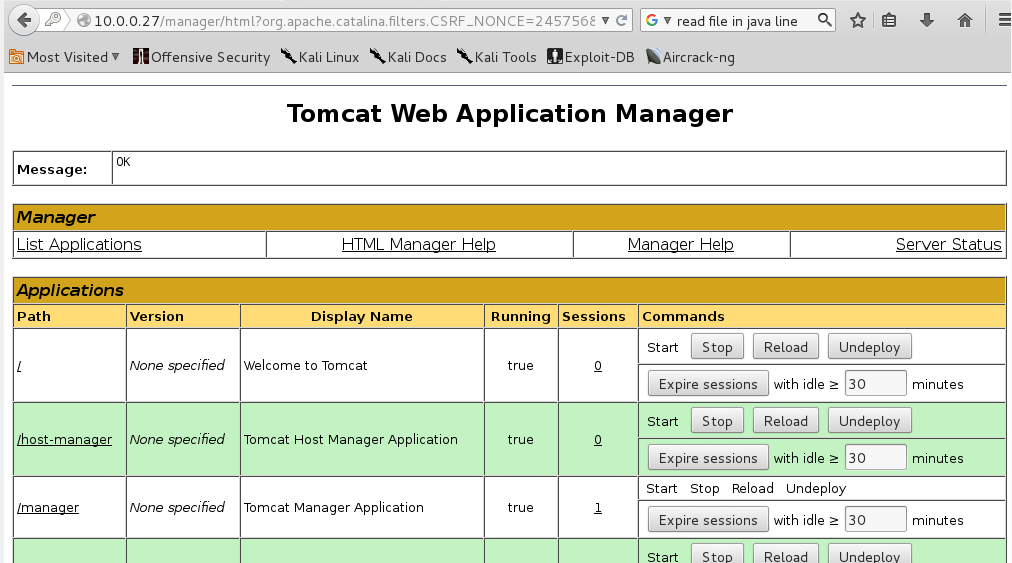Open the Server Status link

coord(948,244)
